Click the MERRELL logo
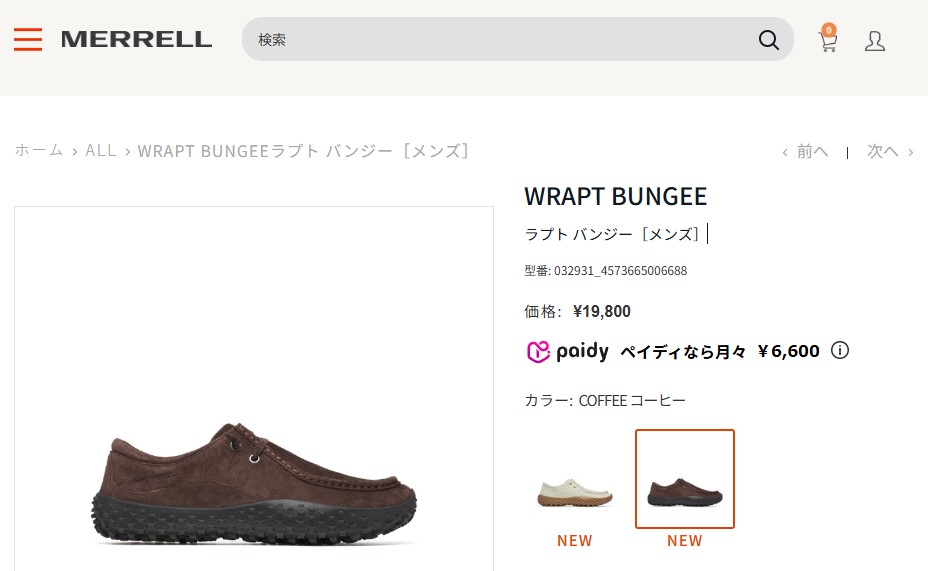This screenshot has height=571, width=928. pyautogui.click(x=137, y=39)
